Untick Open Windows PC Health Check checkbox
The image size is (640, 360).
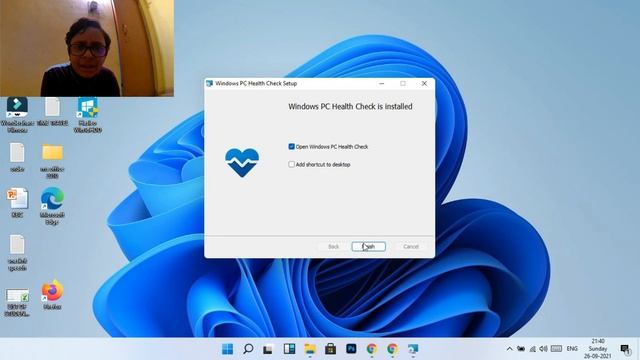pyautogui.click(x=291, y=147)
